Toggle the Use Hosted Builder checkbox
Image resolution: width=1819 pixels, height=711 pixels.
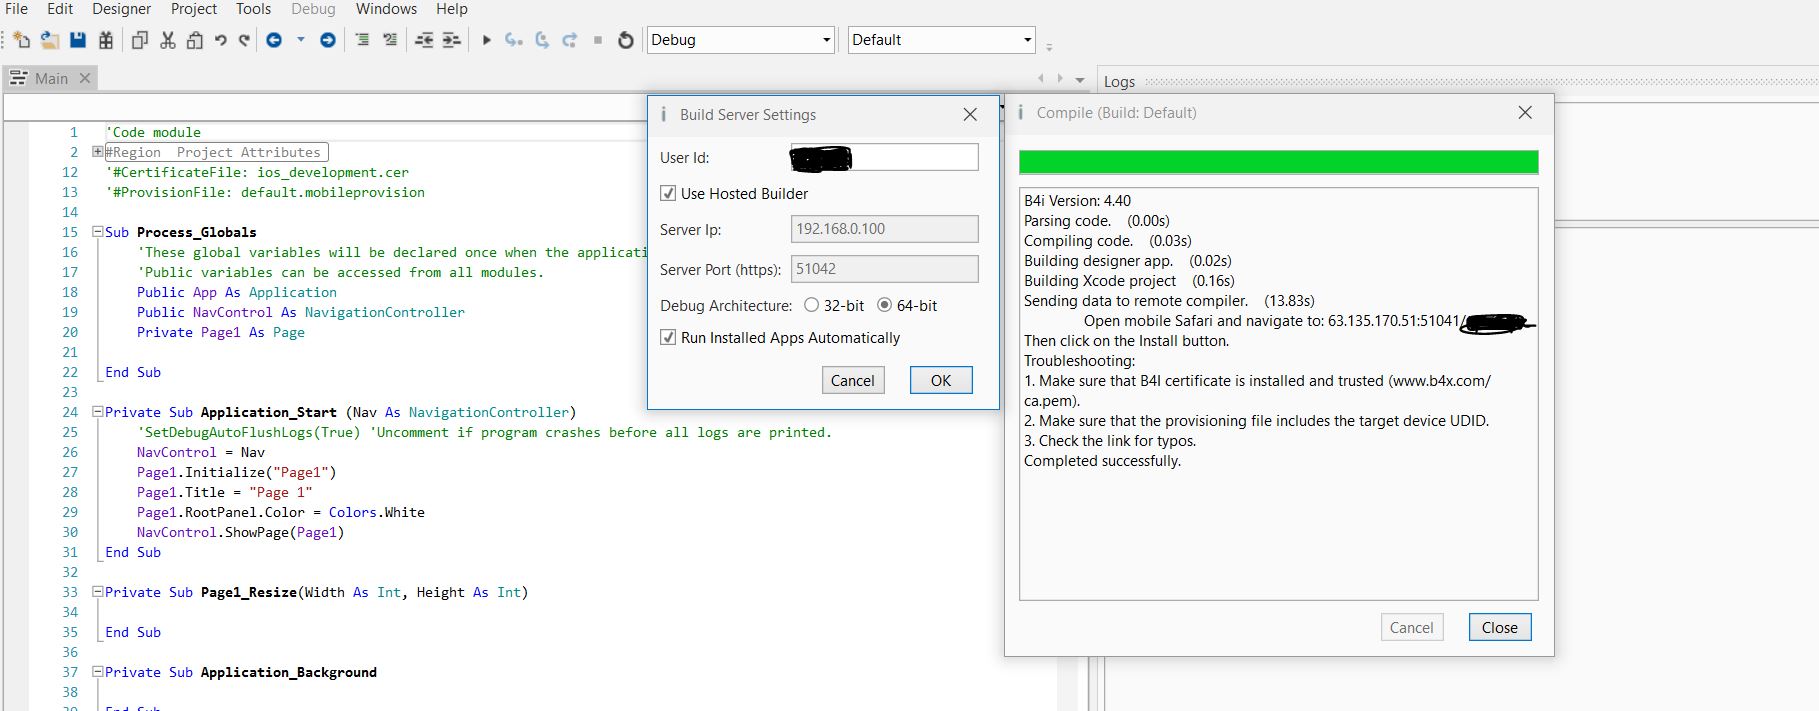[668, 193]
